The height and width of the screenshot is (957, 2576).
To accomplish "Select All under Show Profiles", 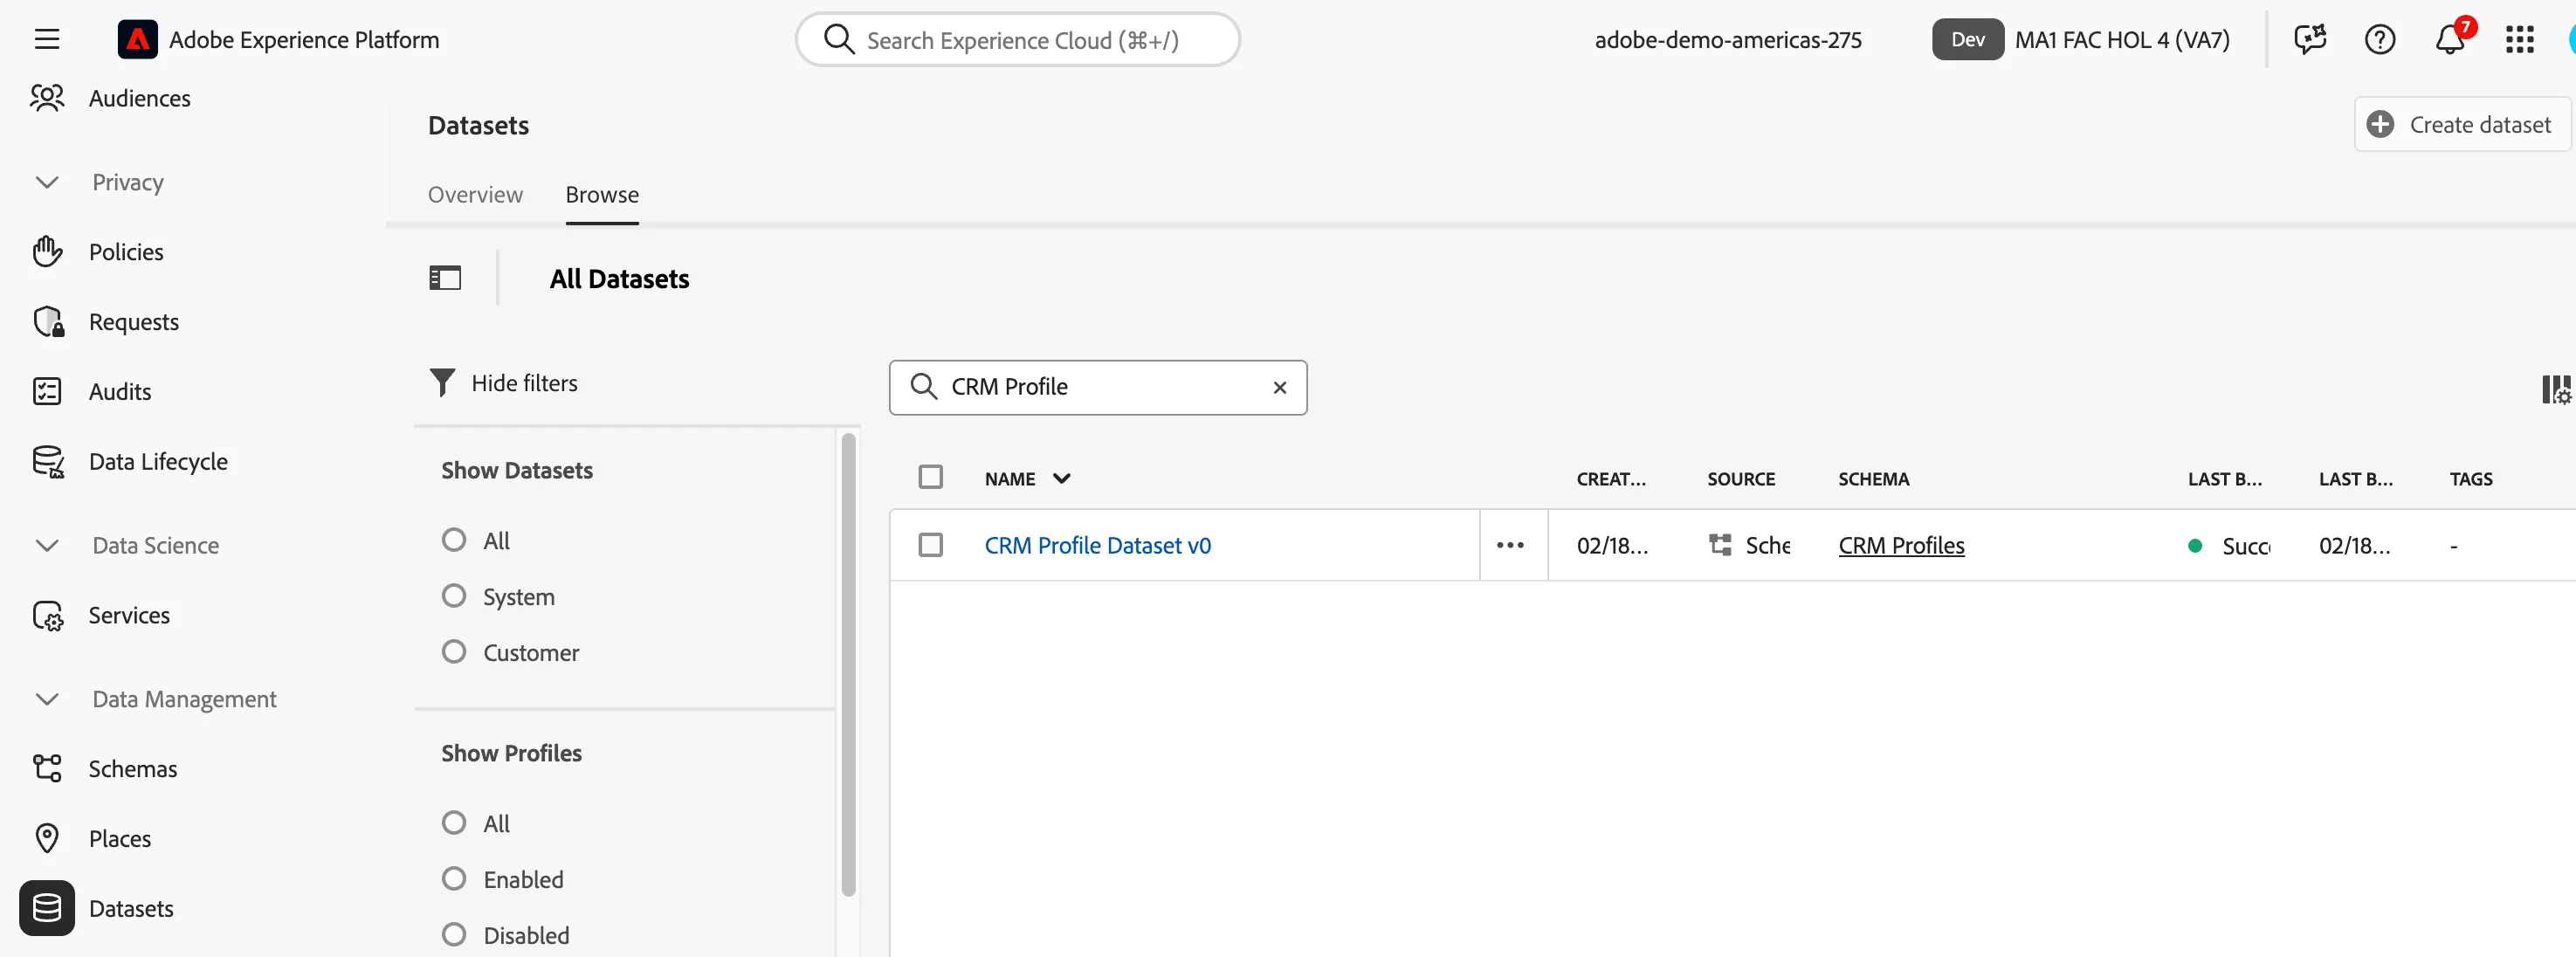I will [454, 823].
